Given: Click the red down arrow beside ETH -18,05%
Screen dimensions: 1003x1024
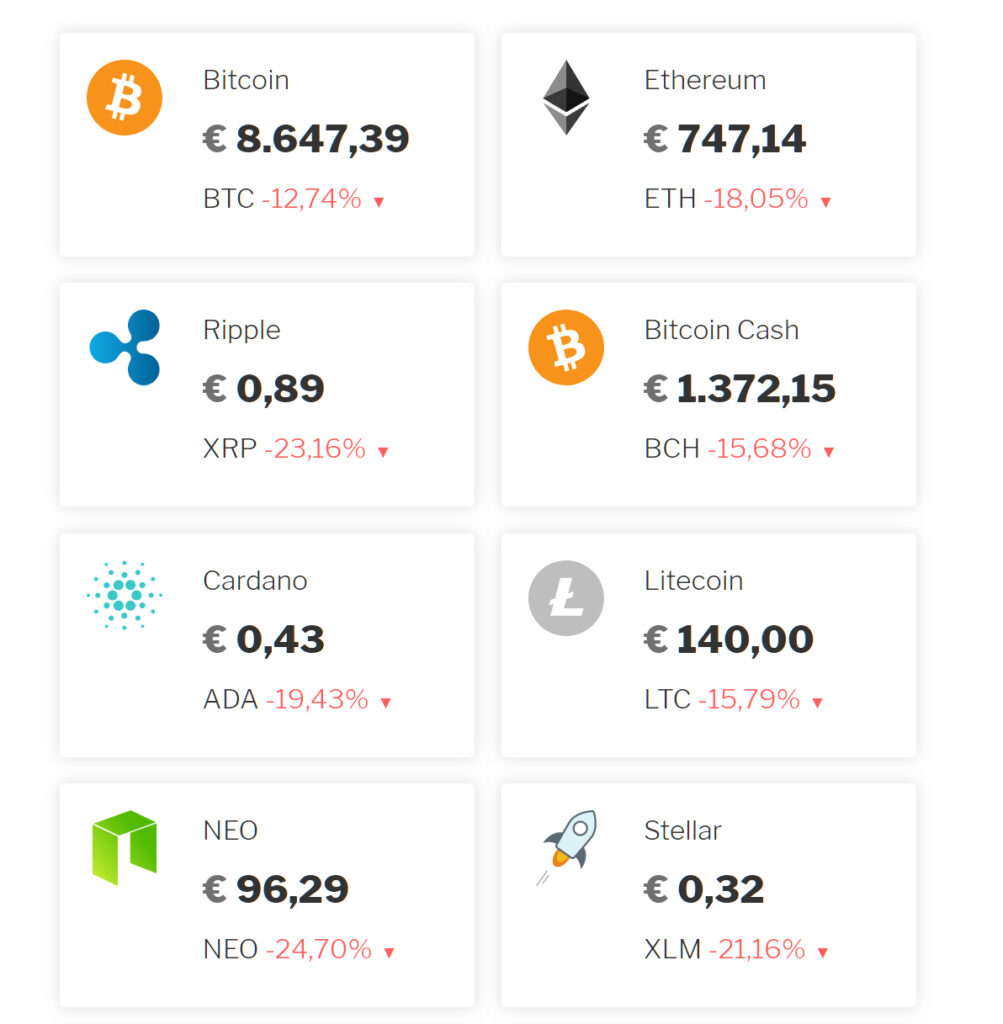Looking at the screenshot, I should point(825,202).
